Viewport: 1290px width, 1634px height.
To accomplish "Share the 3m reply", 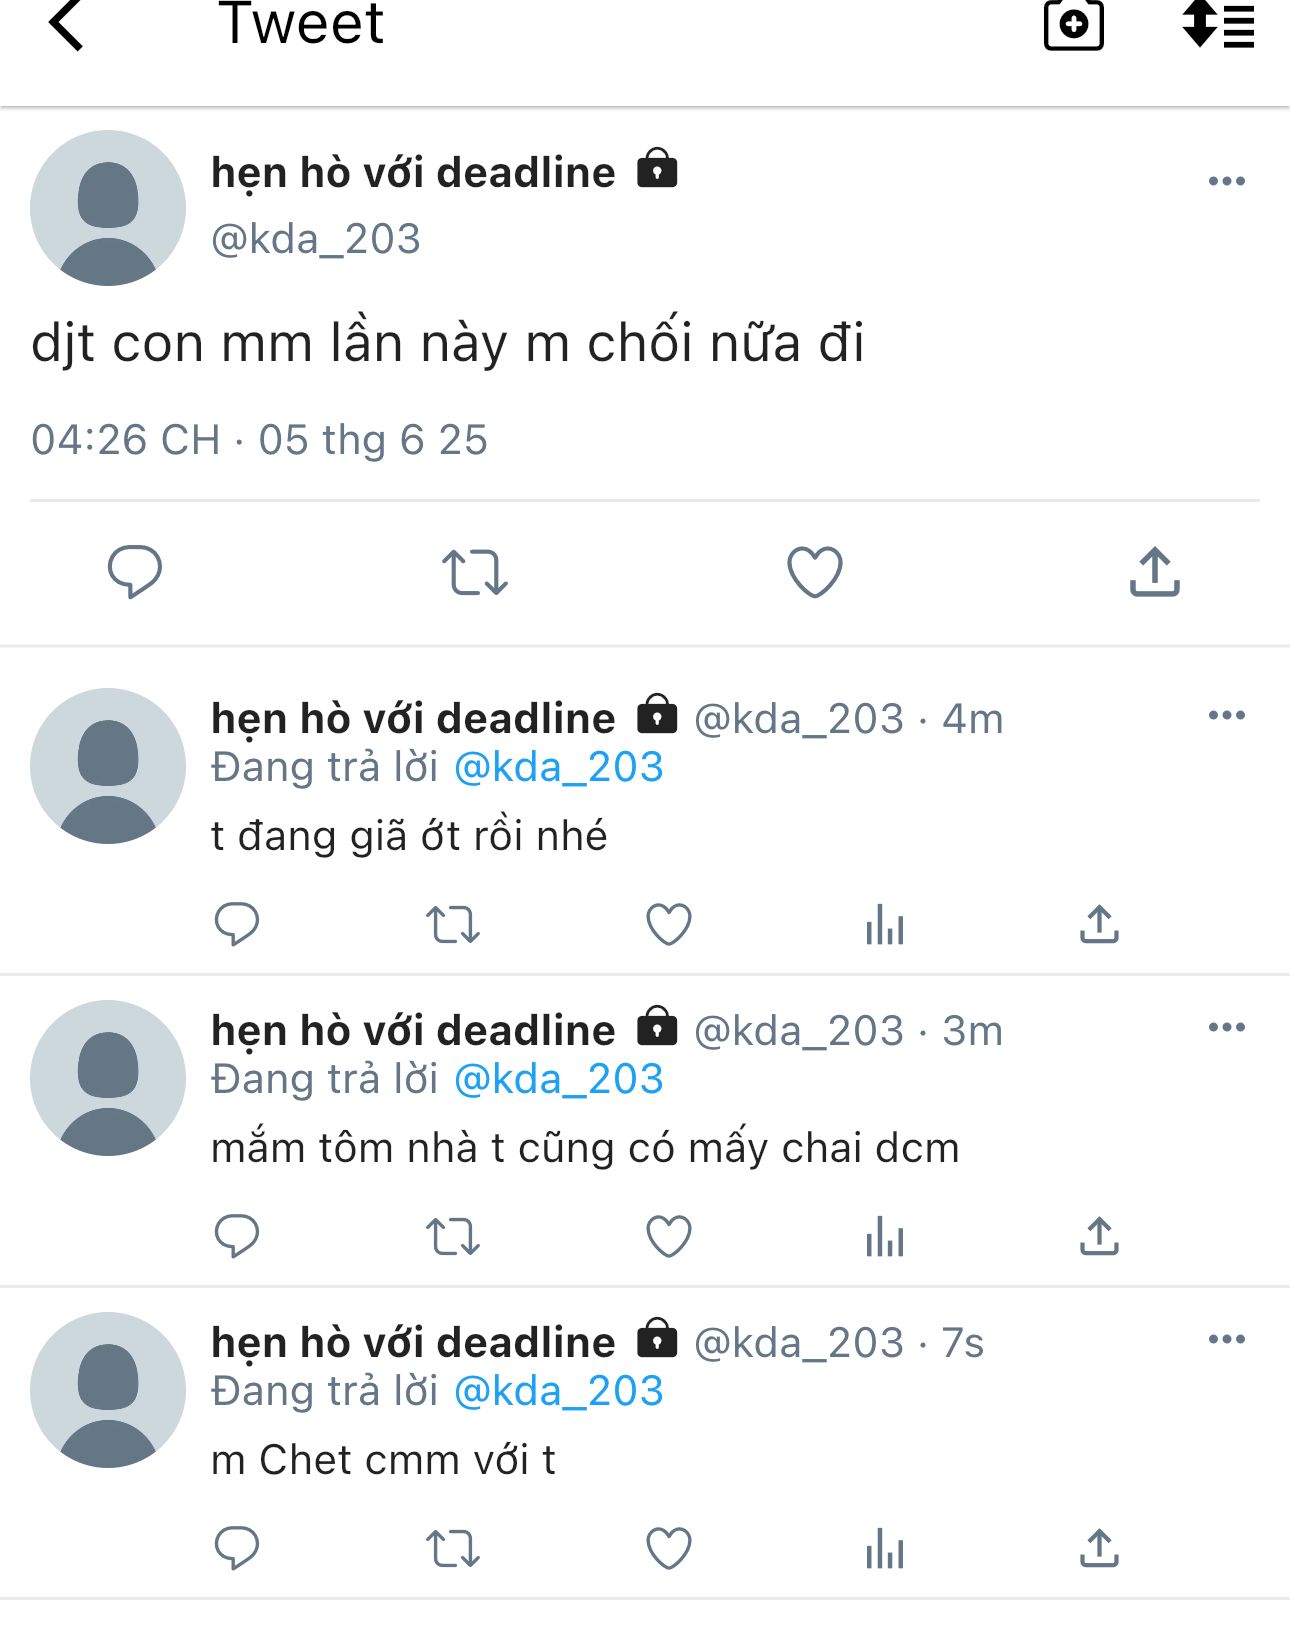I will point(1099,1236).
